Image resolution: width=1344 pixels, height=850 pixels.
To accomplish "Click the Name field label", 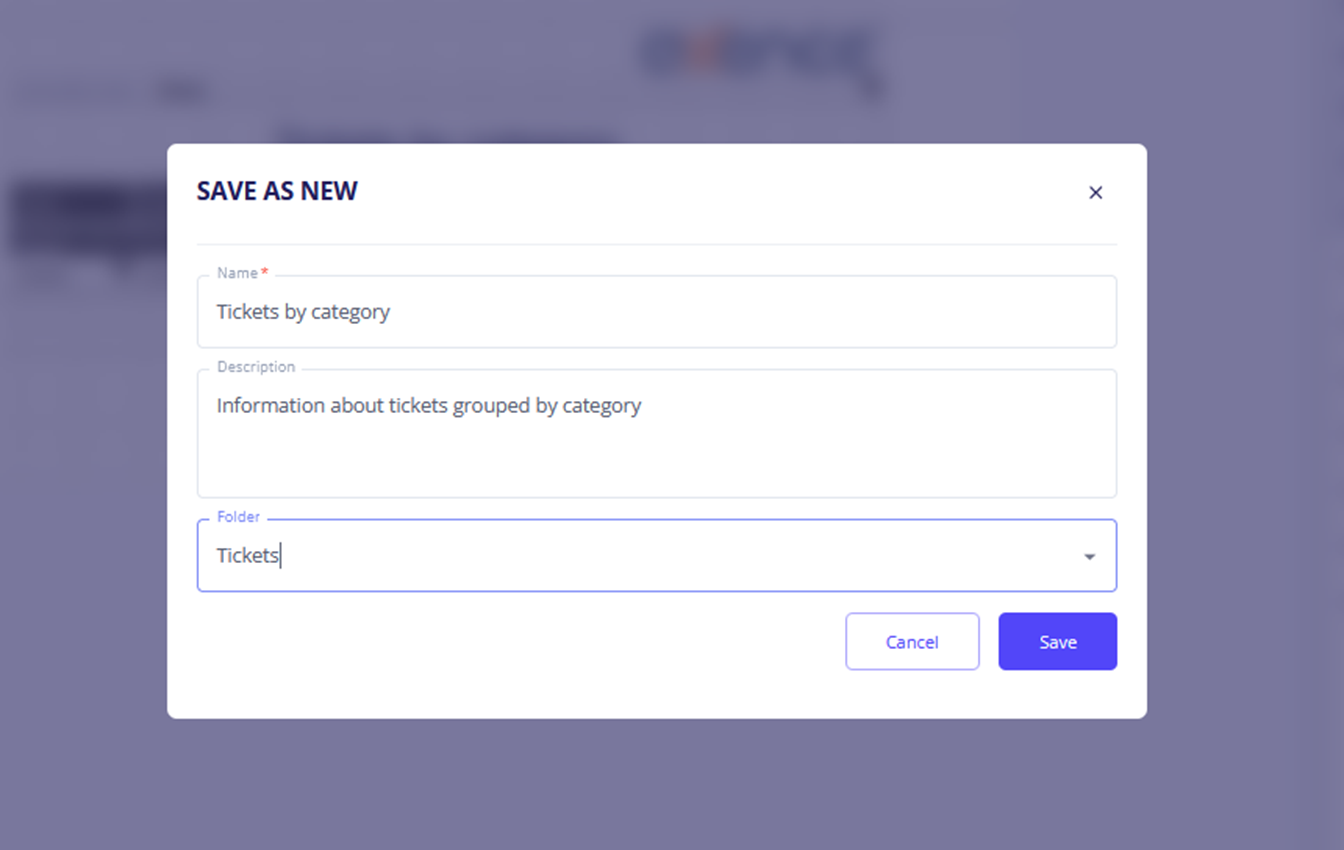I will click(237, 273).
